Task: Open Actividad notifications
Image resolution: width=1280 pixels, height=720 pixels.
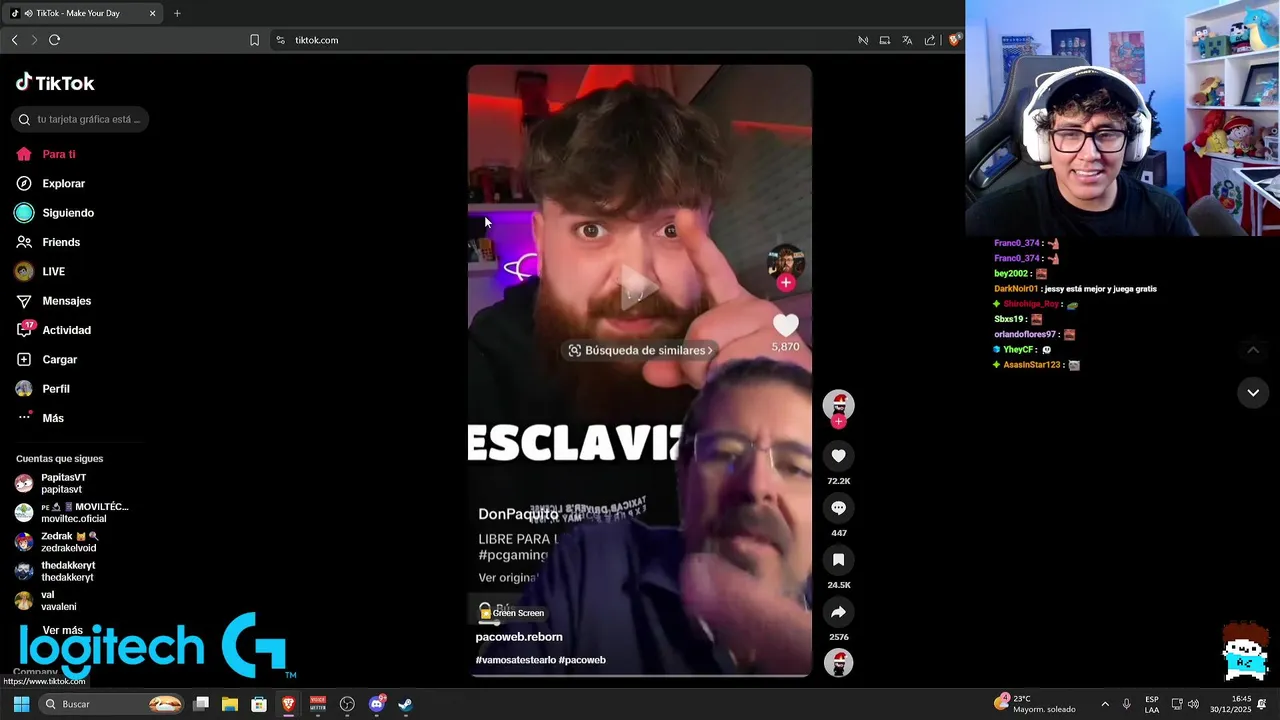Action: tap(53, 330)
